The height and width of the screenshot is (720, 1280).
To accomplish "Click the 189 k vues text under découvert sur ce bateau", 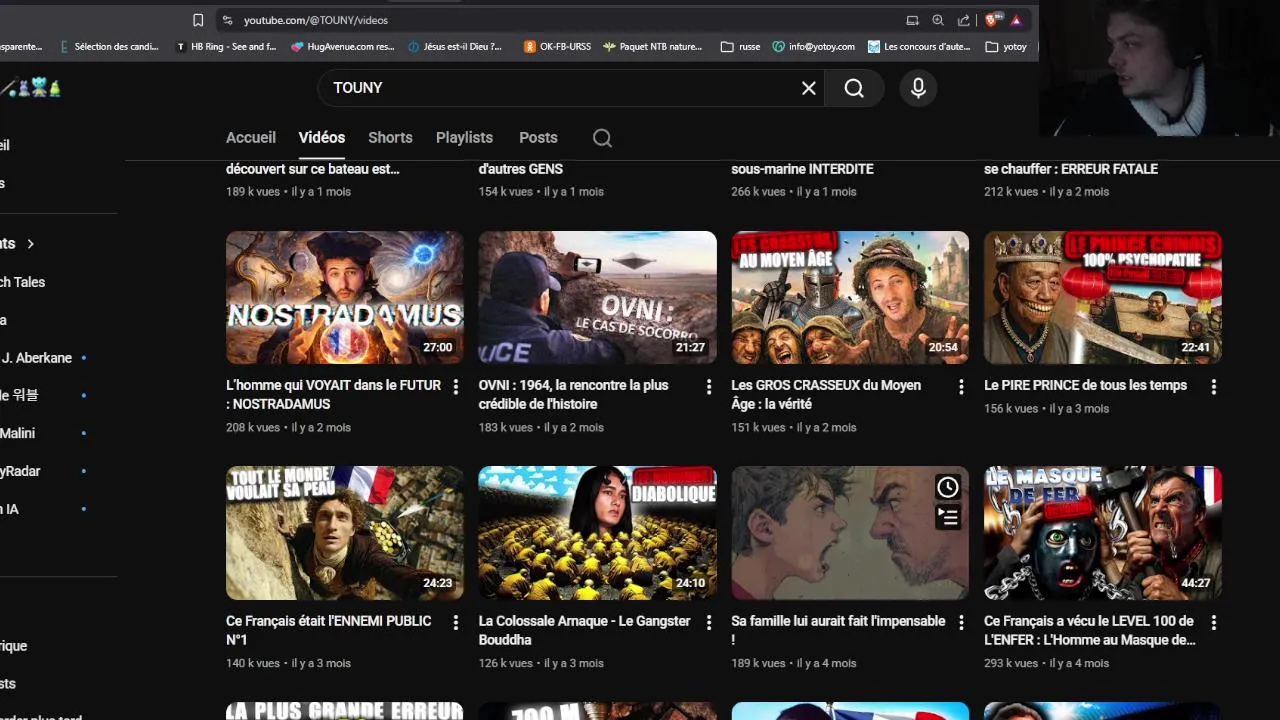I will 253,191.
